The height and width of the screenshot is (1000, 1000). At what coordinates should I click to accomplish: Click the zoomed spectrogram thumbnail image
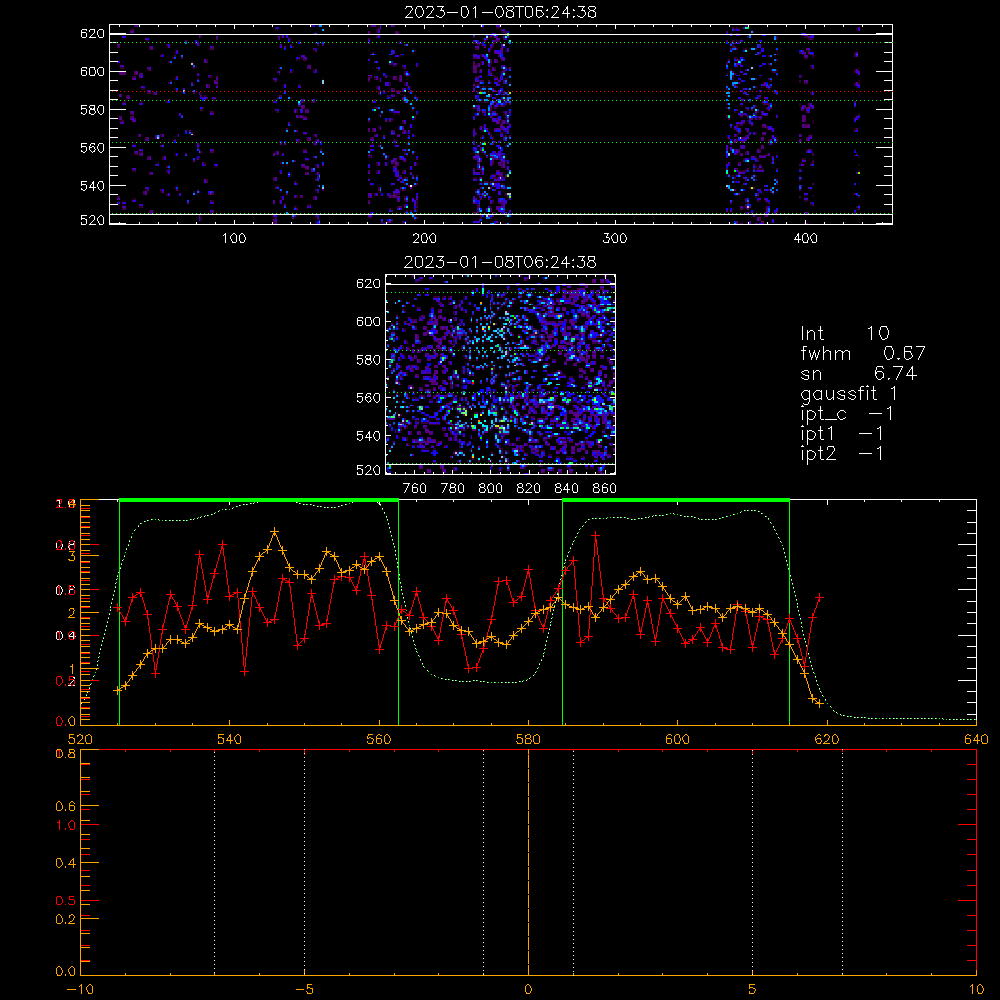coord(501,374)
